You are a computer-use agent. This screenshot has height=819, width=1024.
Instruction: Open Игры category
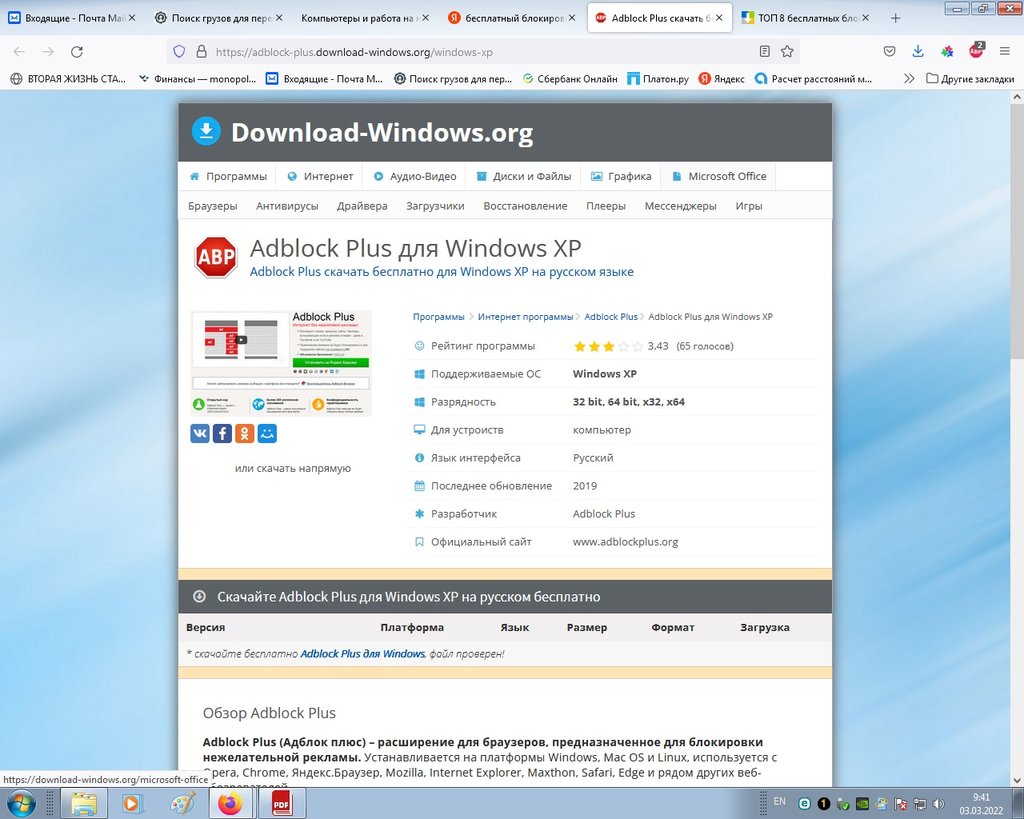pyautogui.click(x=748, y=206)
